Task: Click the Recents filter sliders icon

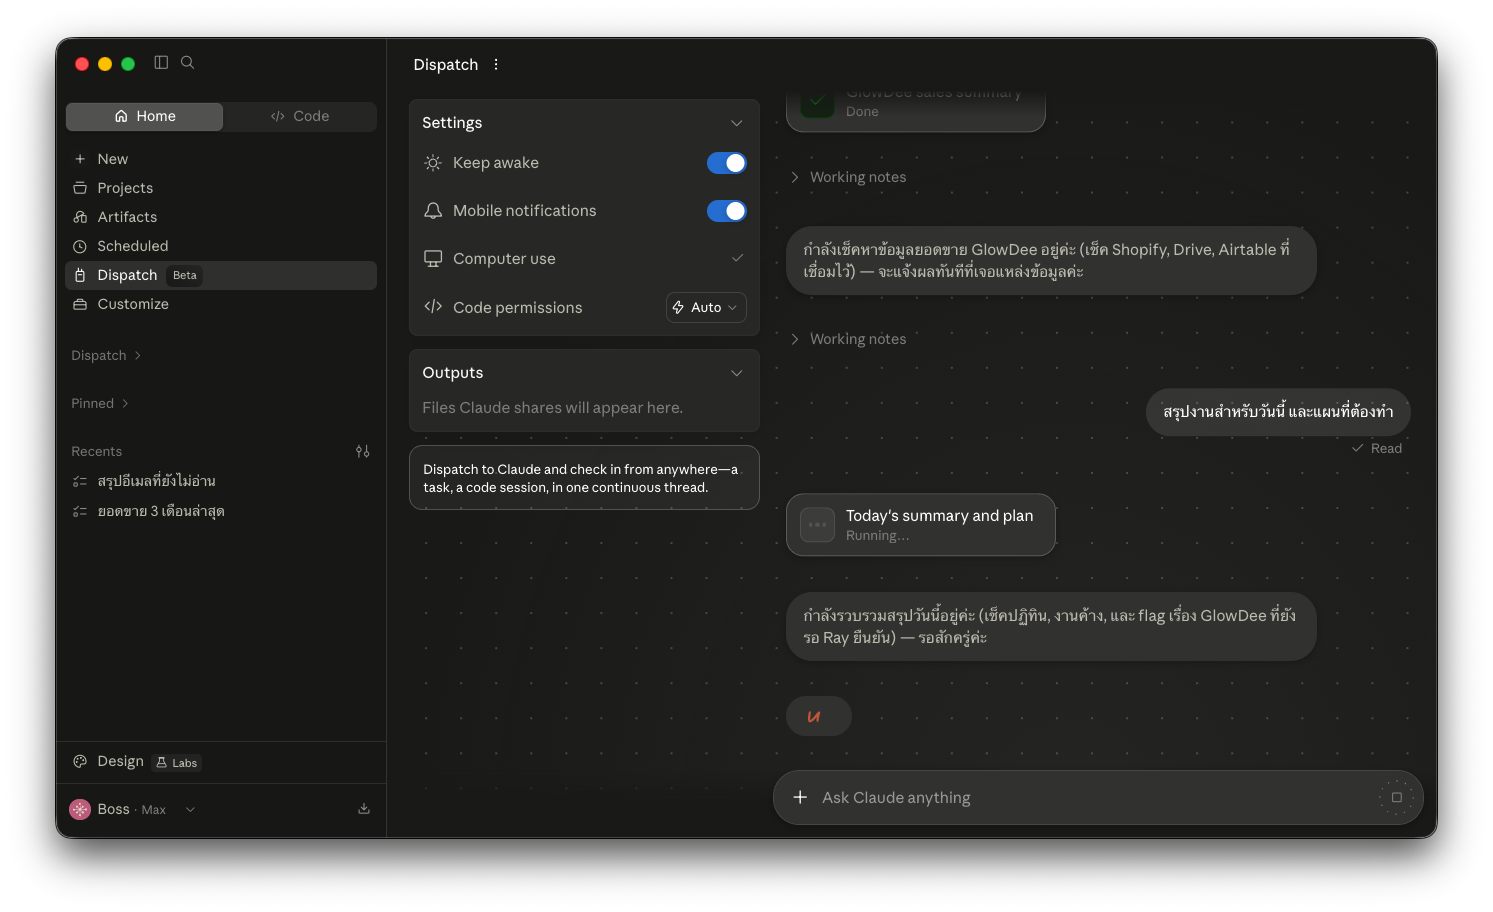Action: (x=363, y=452)
